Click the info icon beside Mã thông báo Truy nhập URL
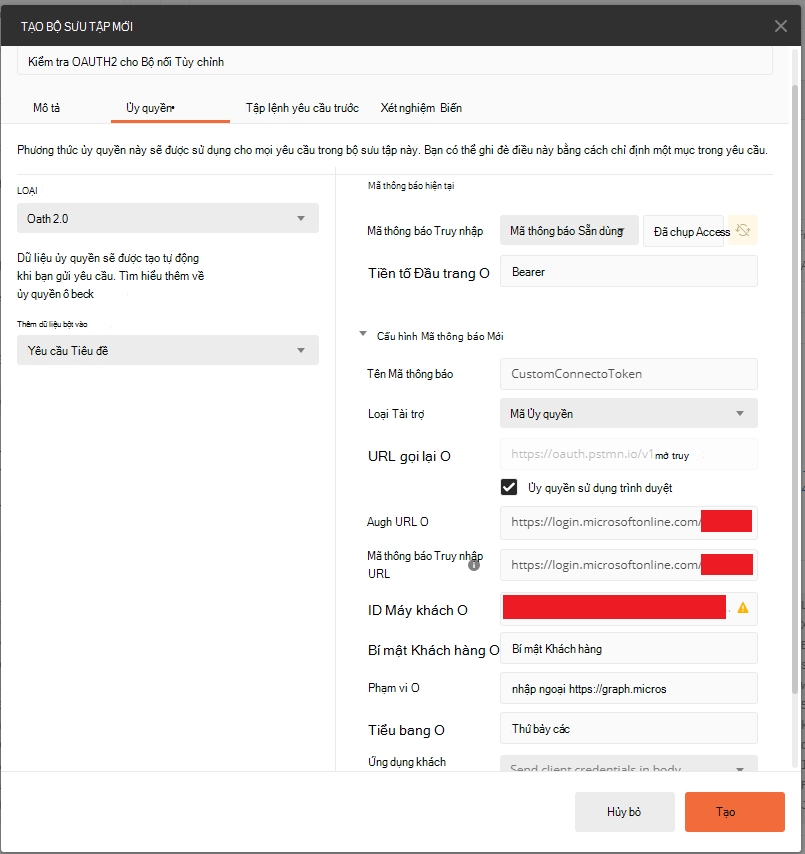This screenshot has height=854, width=805. tap(474, 565)
